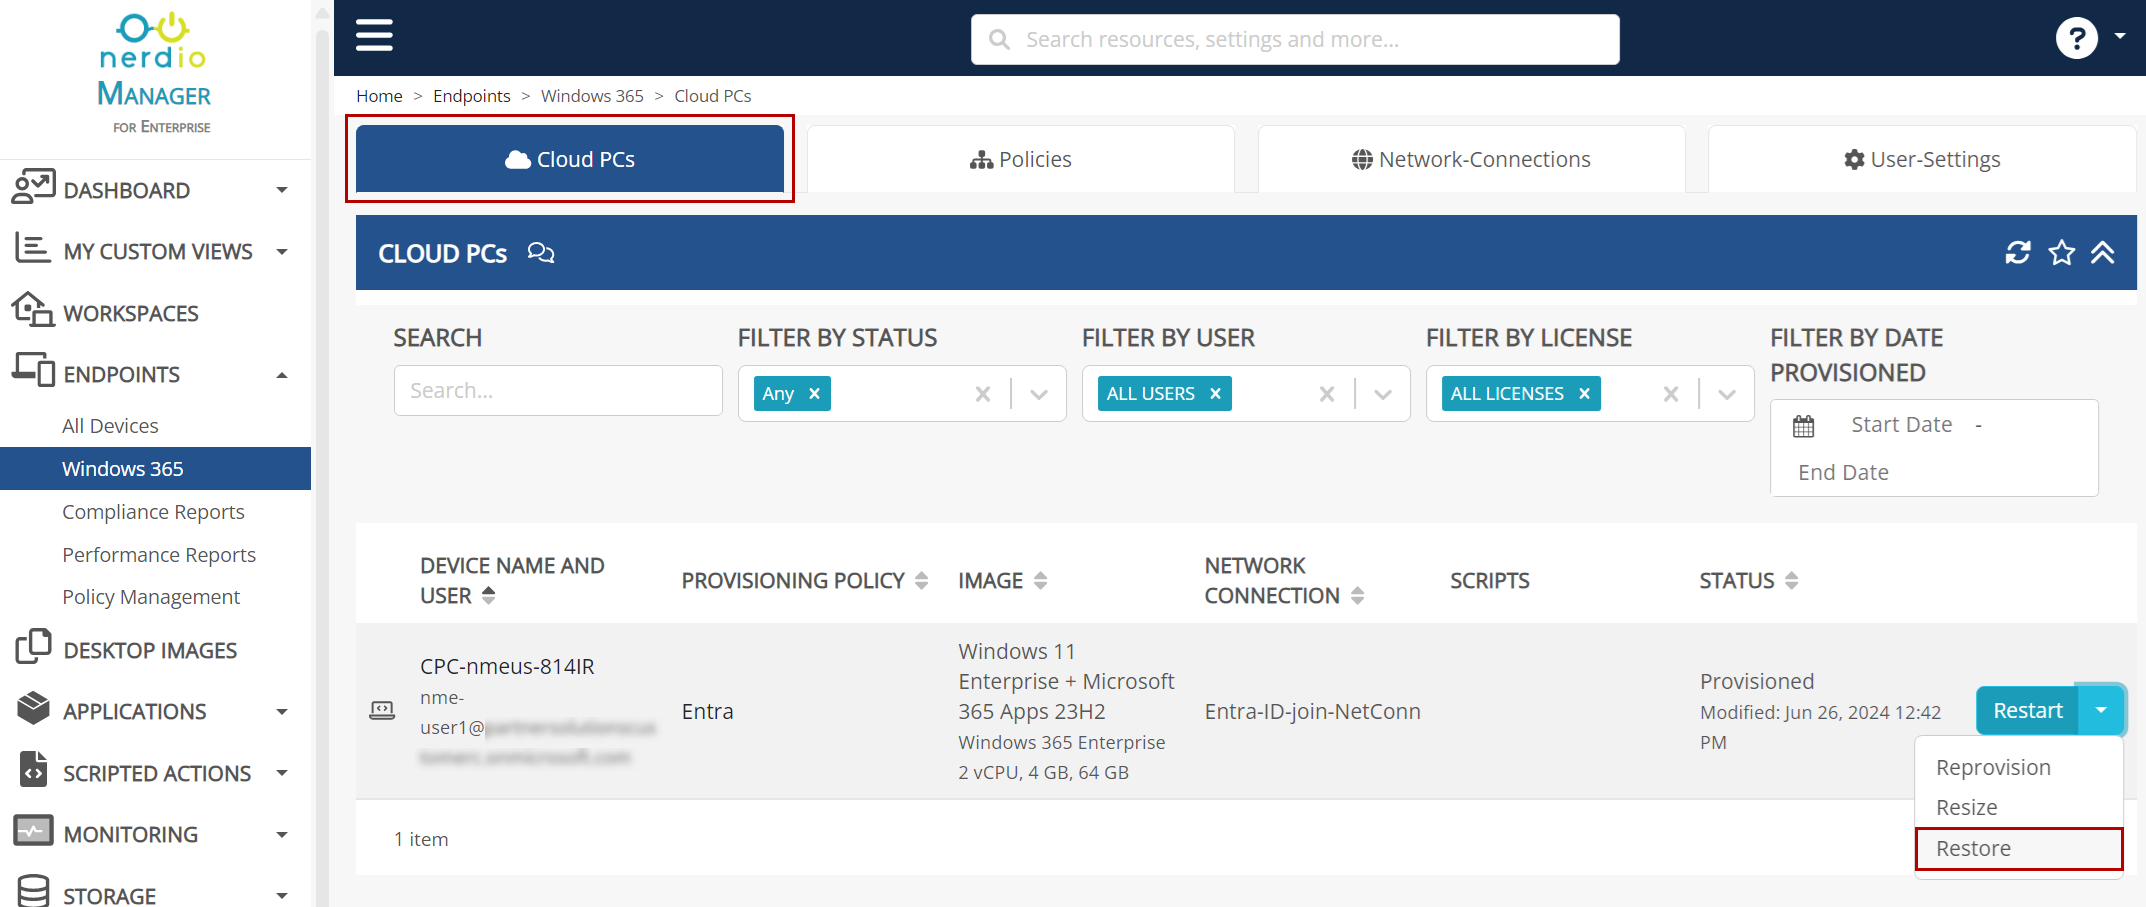Expand the Applications menu section

pos(282,712)
